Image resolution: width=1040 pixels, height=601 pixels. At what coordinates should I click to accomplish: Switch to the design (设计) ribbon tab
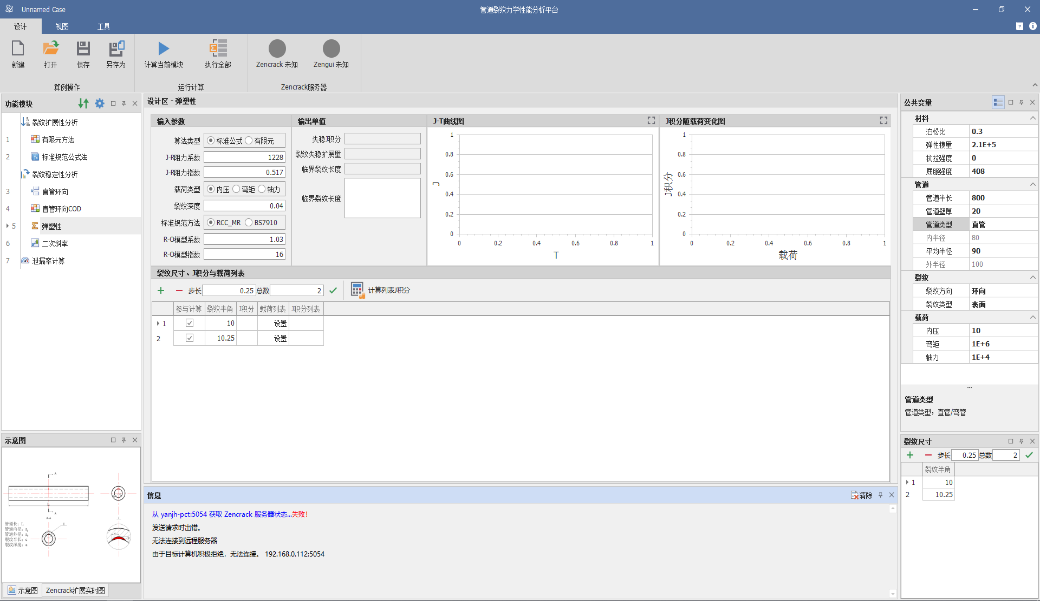coord(21,27)
